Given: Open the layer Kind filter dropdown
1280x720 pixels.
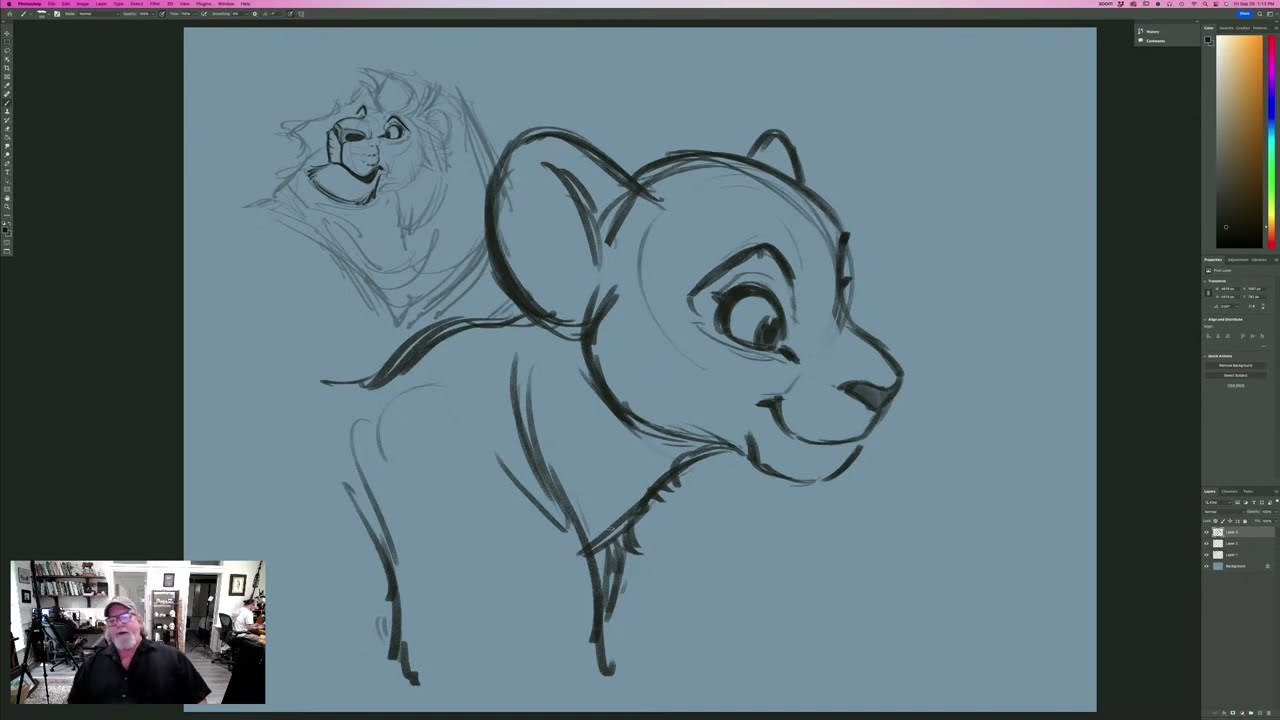Looking at the screenshot, I should point(1217,502).
